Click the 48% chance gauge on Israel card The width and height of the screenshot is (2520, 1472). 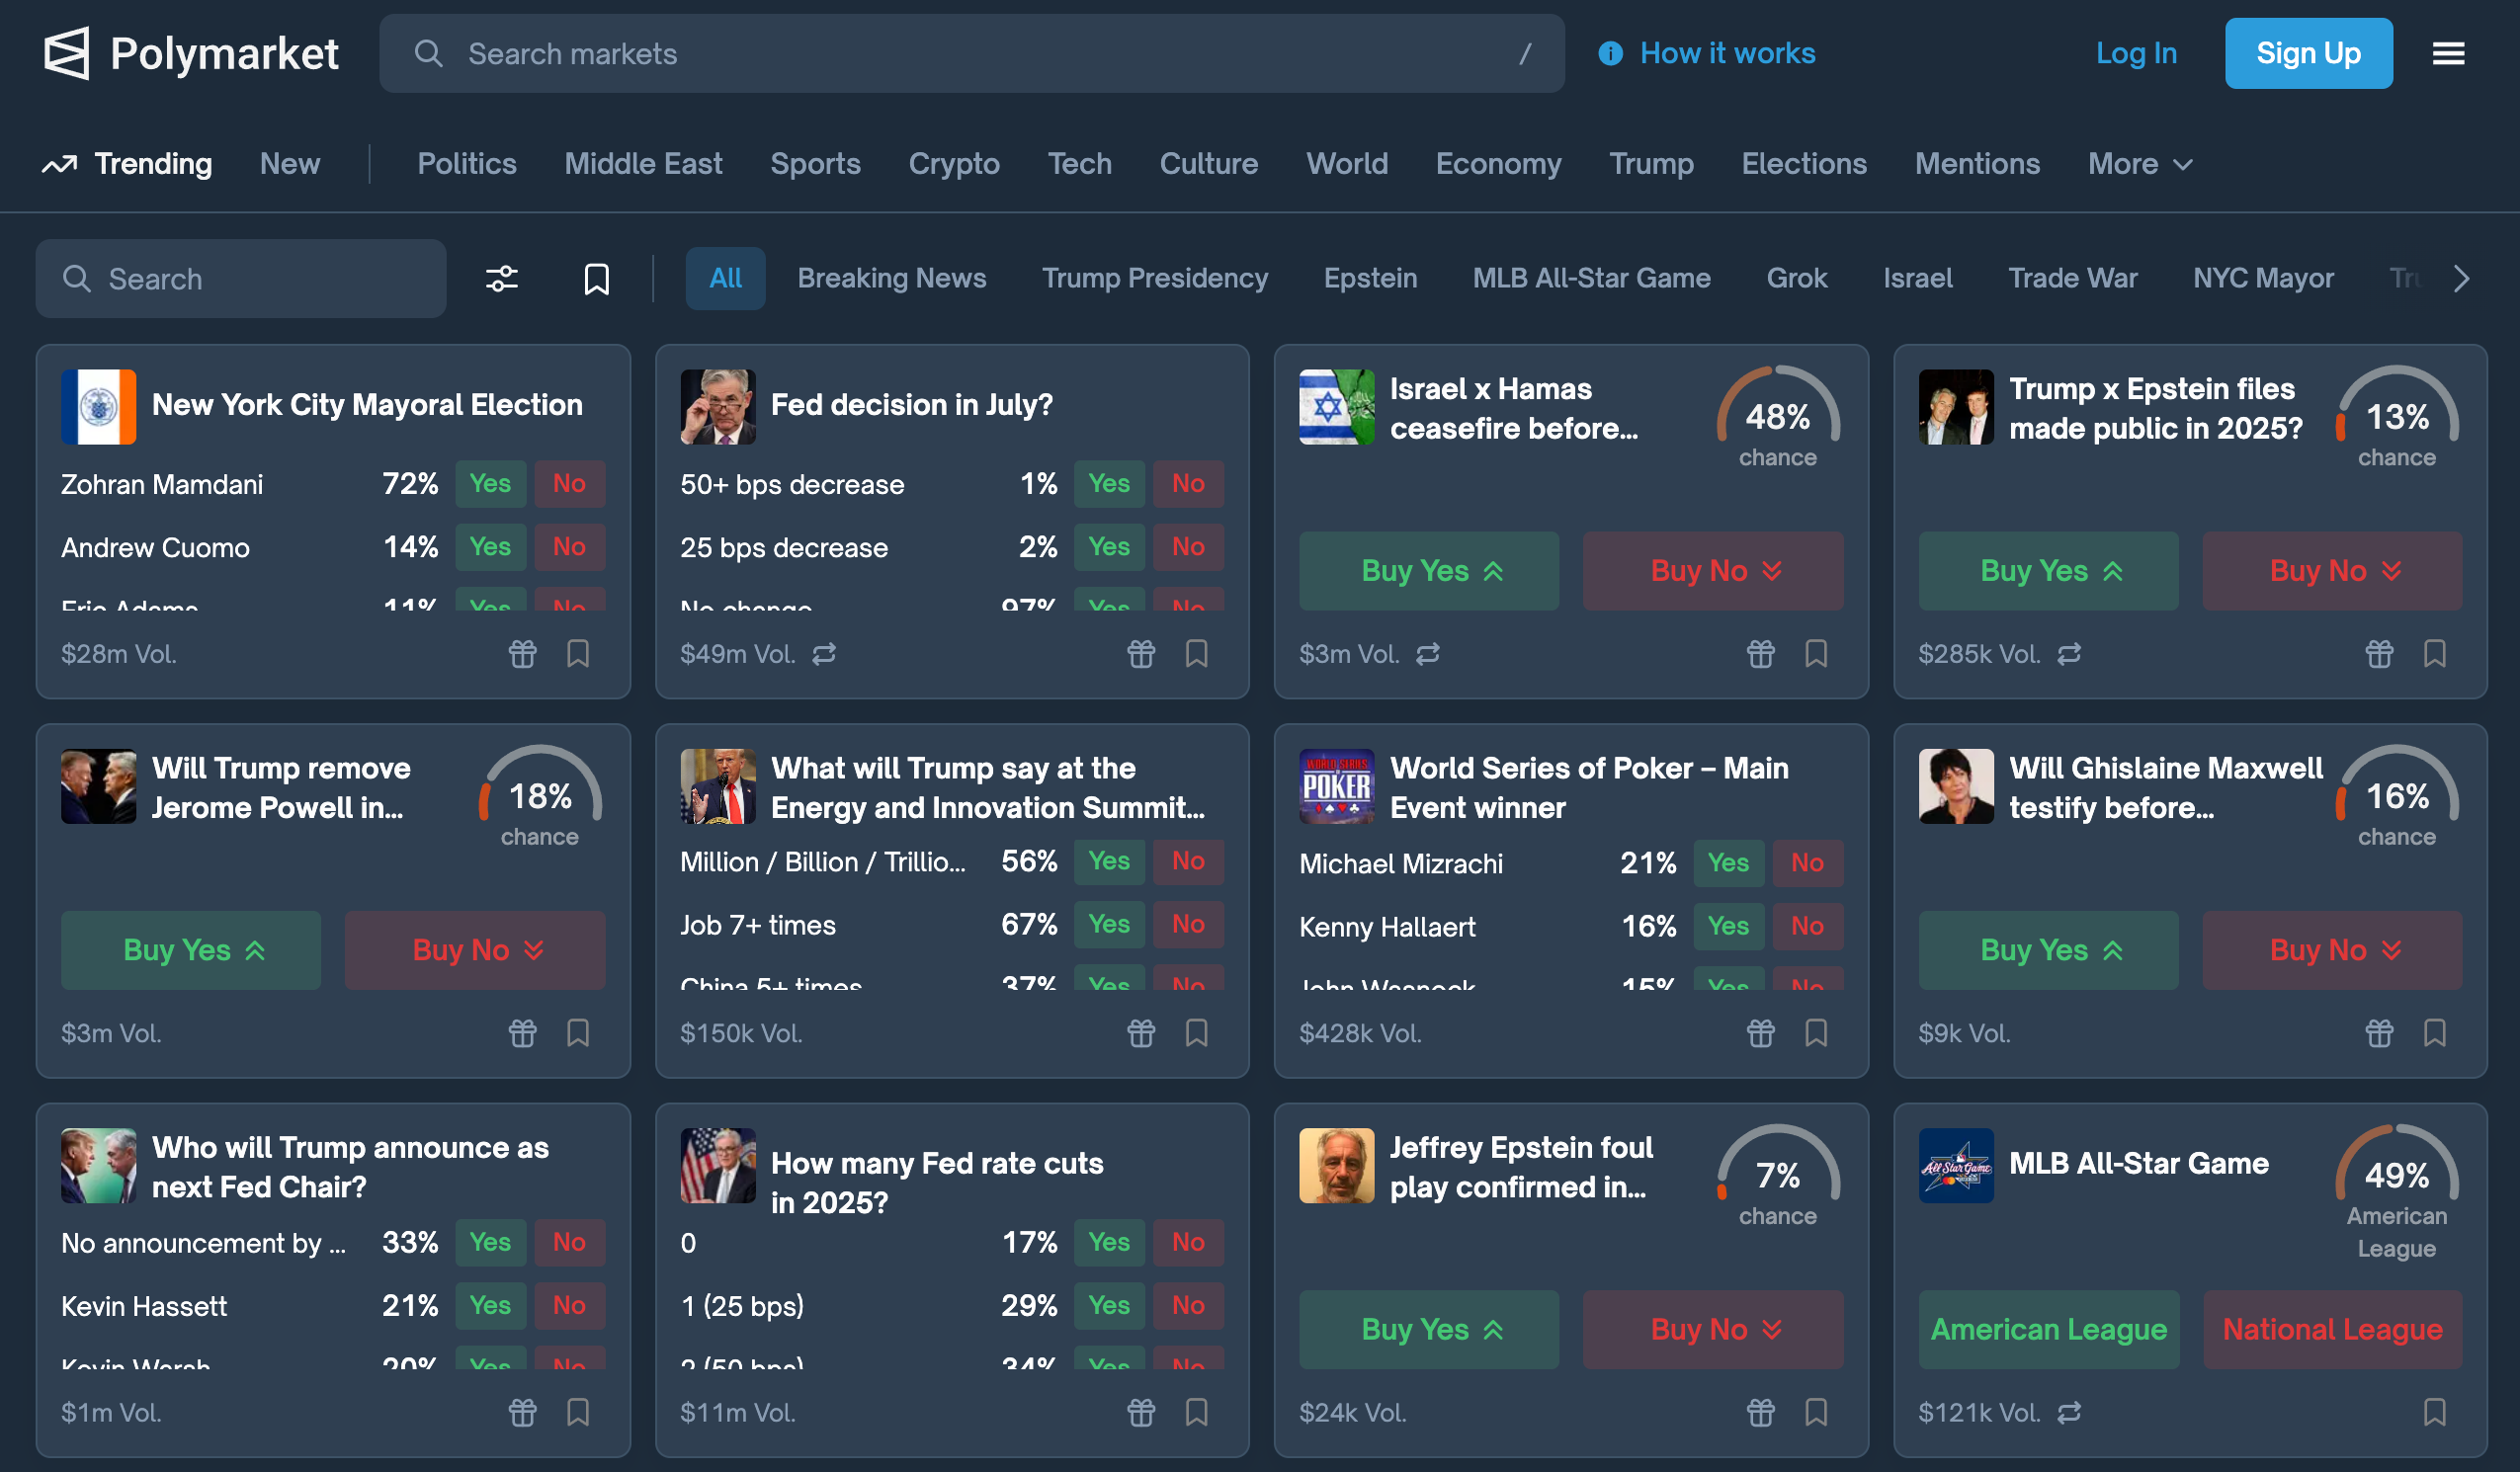pos(1777,415)
